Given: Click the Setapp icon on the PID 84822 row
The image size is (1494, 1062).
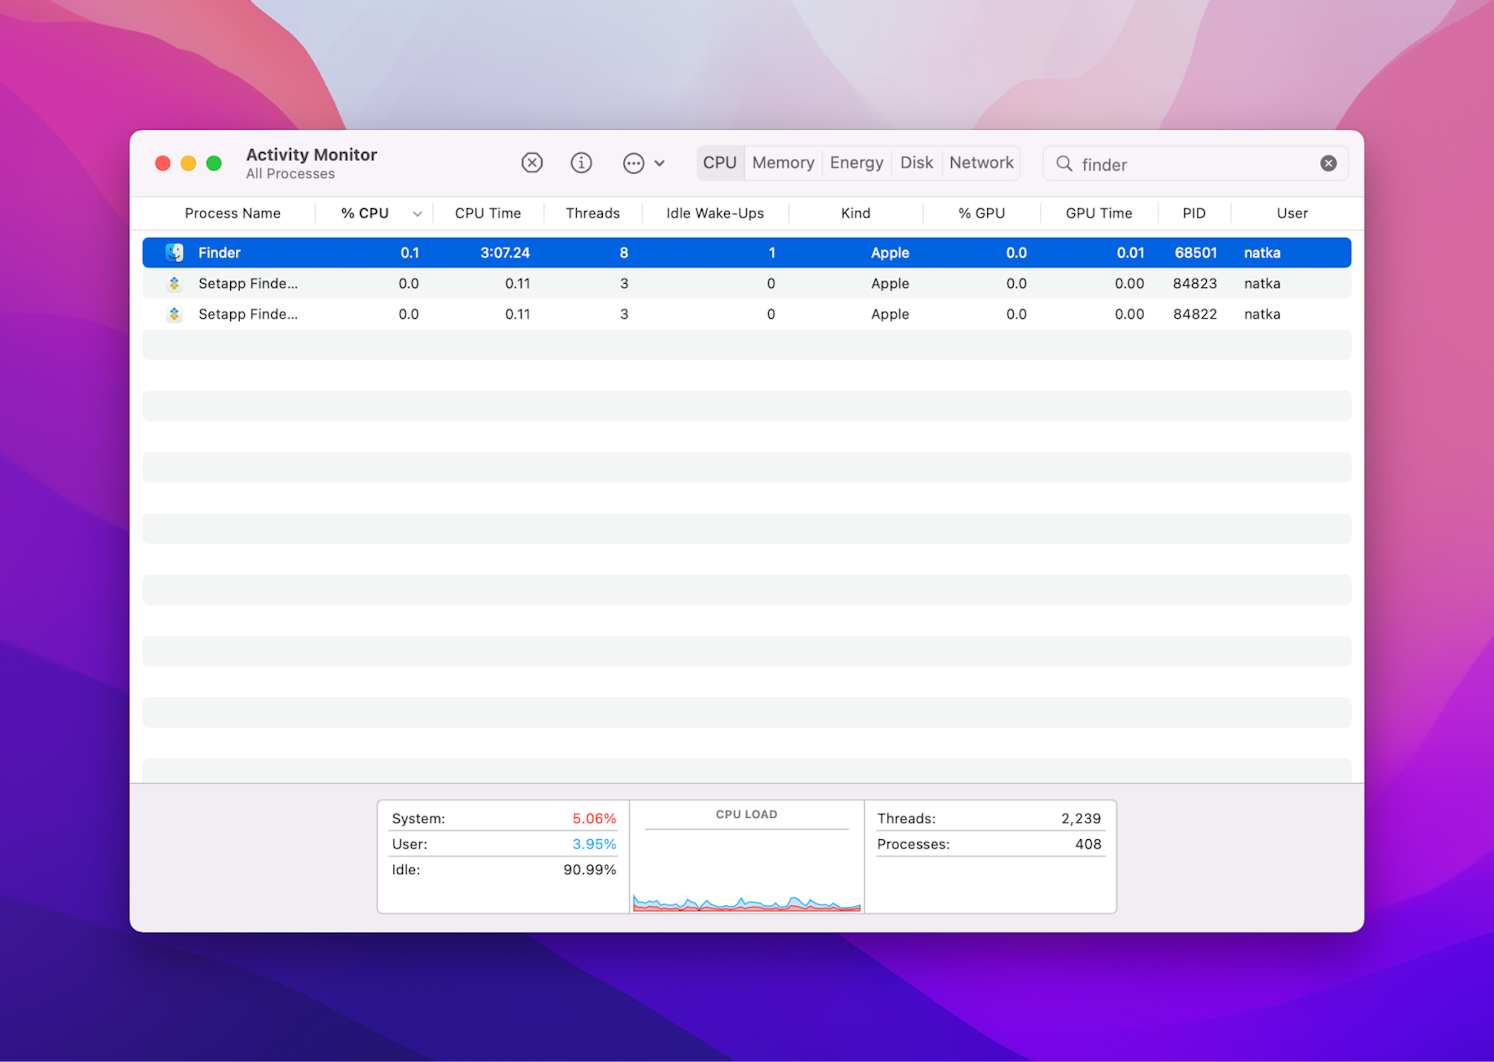Looking at the screenshot, I should click(174, 313).
